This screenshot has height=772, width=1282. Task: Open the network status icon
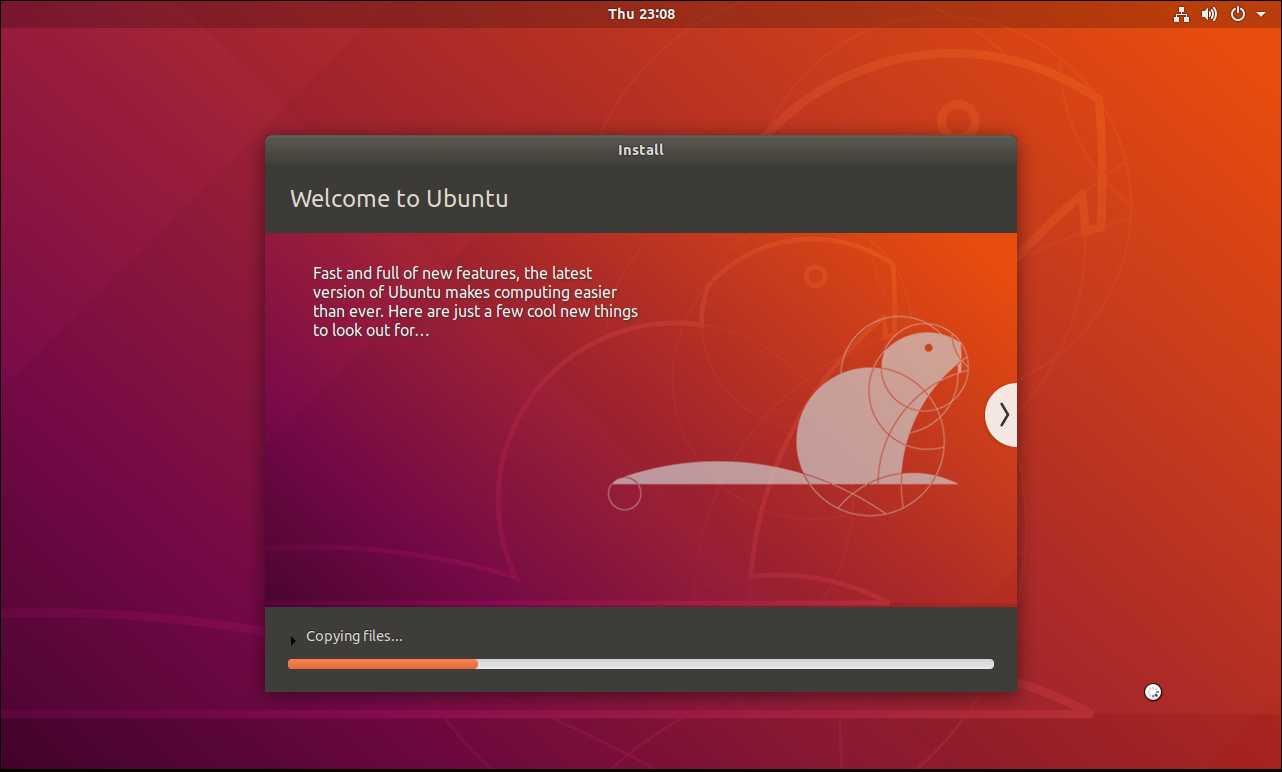(1182, 14)
